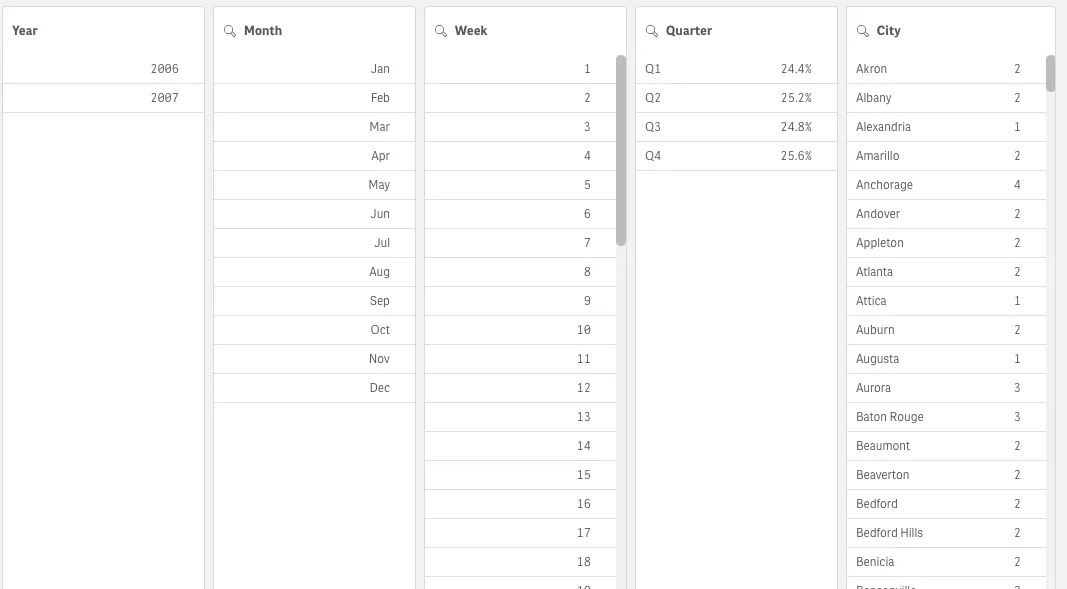Open search in the Week filter pane

click(441, 31)
